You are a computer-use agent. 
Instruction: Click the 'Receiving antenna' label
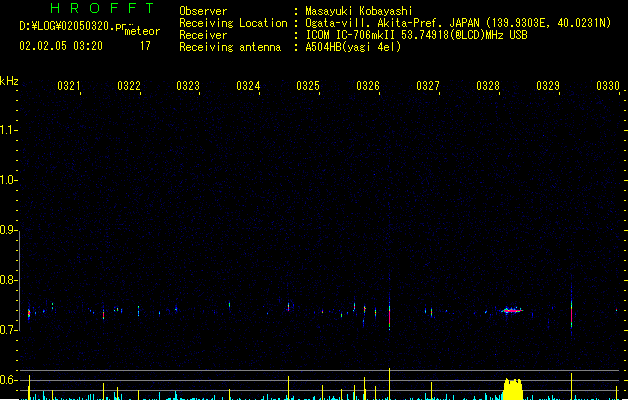[x=230, y=47]
